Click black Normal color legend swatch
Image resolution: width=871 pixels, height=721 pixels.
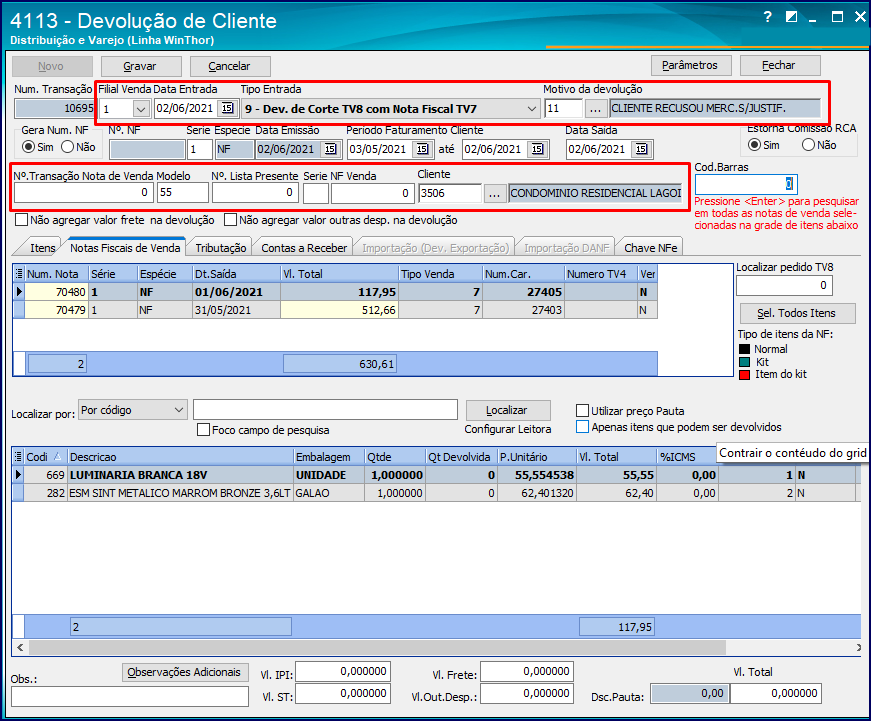click(744, 349)
